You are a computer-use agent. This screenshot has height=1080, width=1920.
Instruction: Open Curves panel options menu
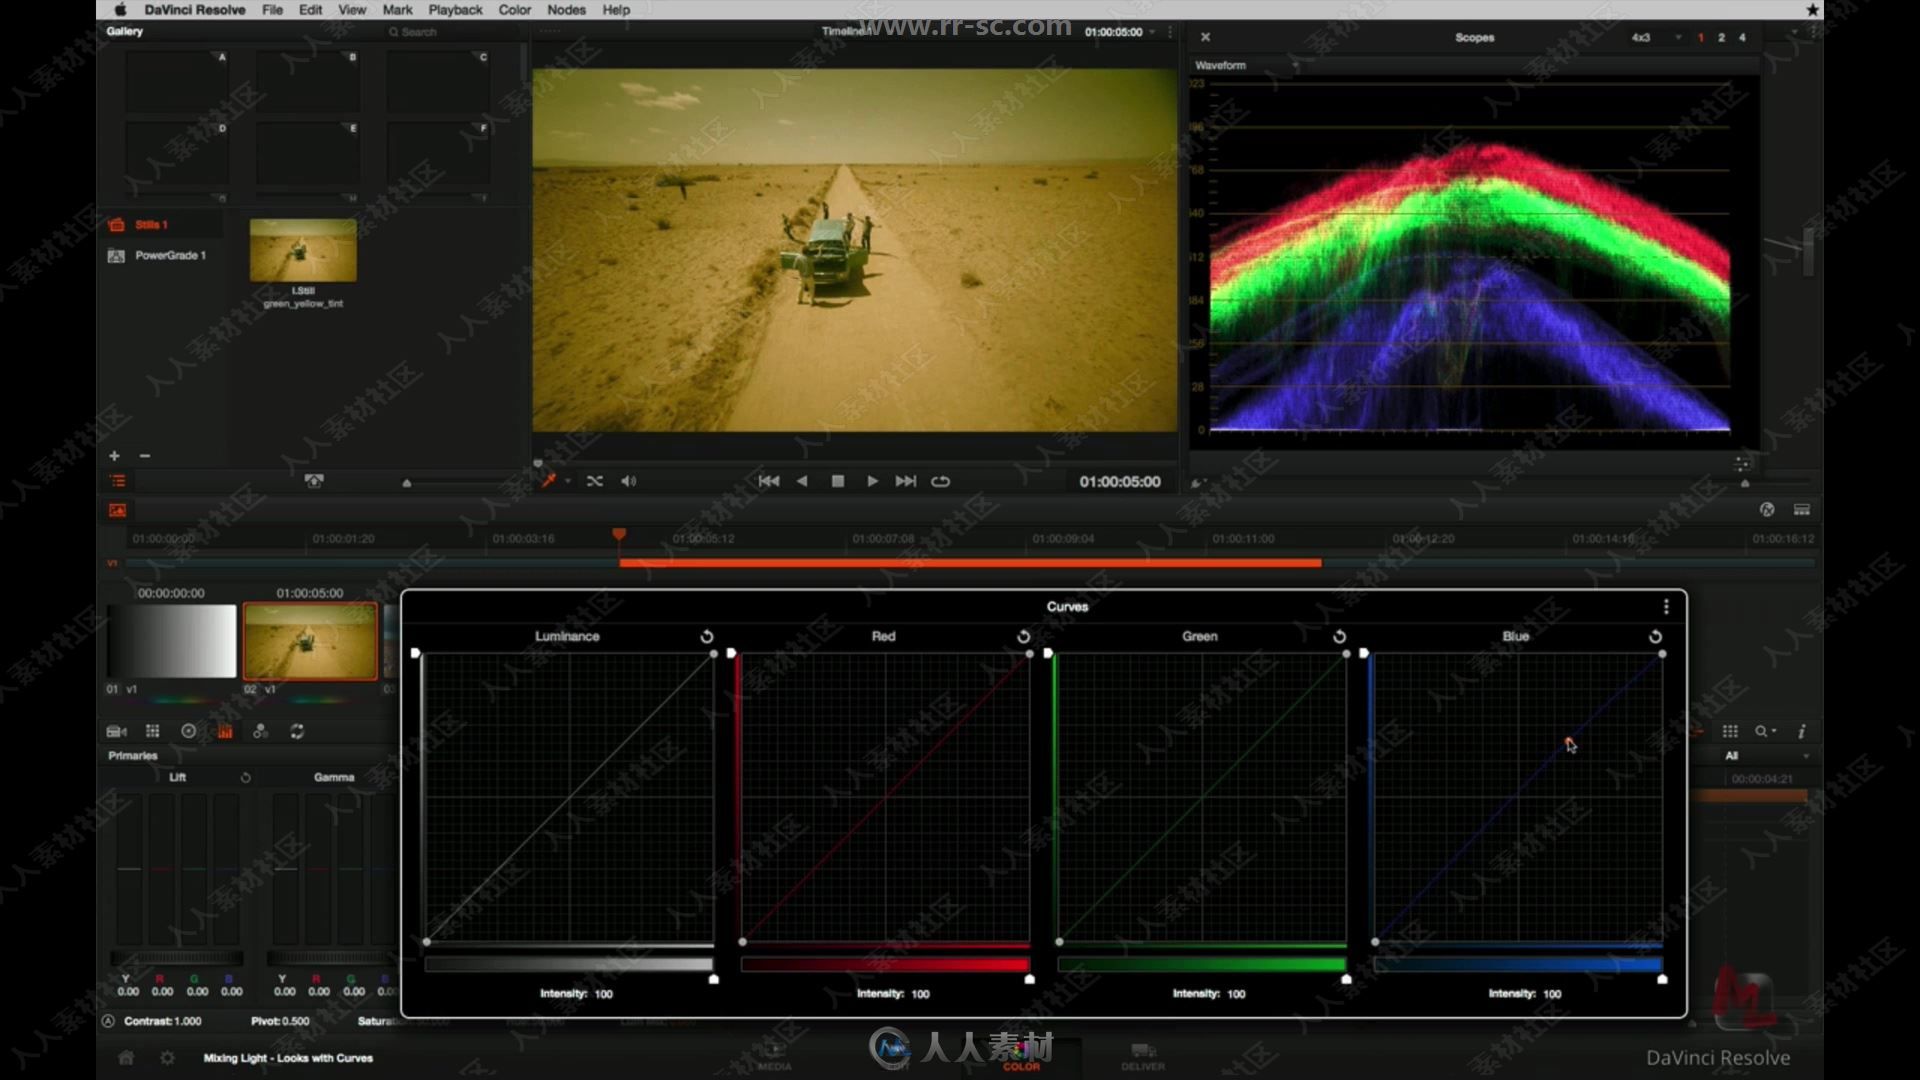point(1666,607)
